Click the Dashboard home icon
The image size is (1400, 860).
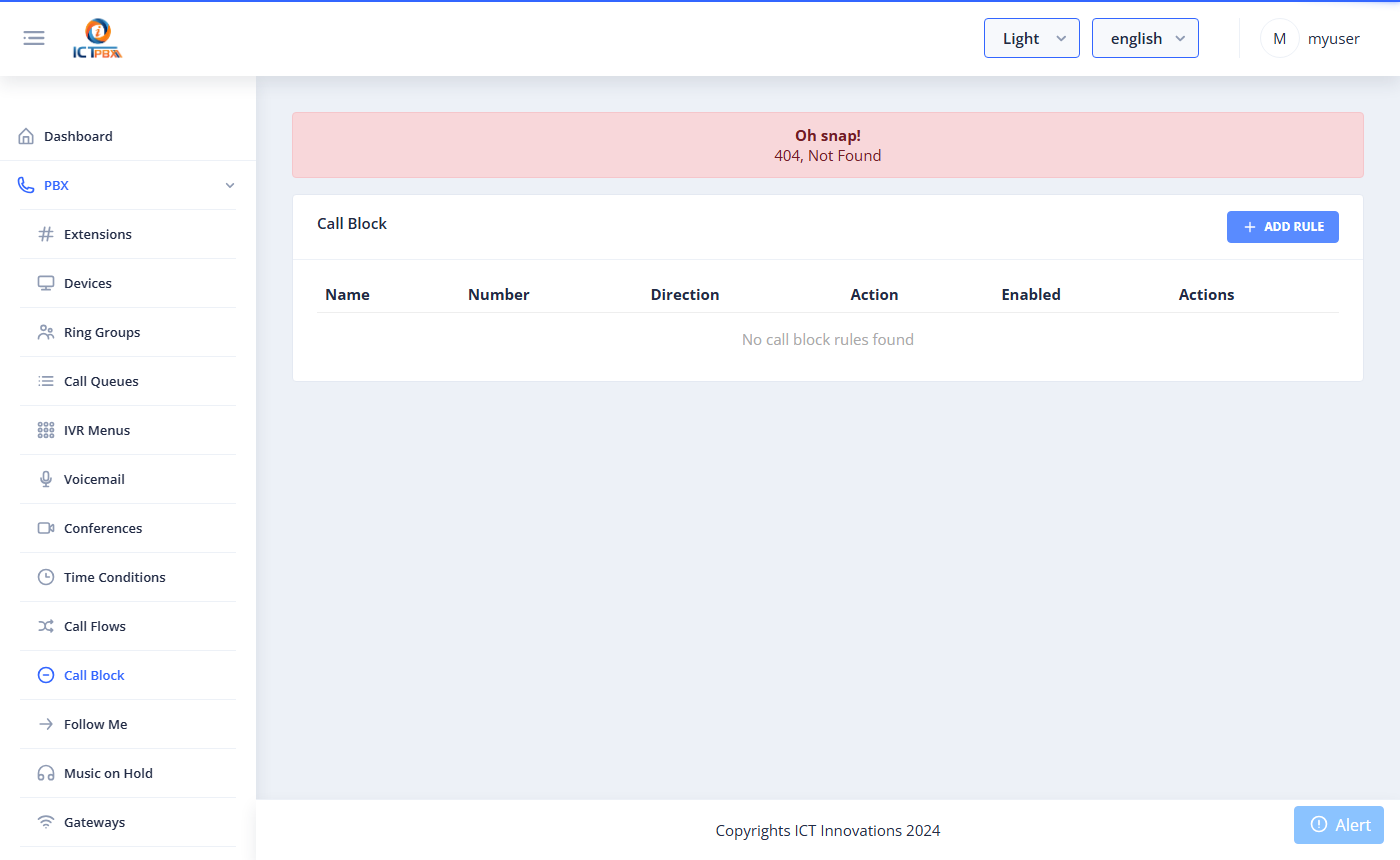pyautogui.click(x=26, y=136)
